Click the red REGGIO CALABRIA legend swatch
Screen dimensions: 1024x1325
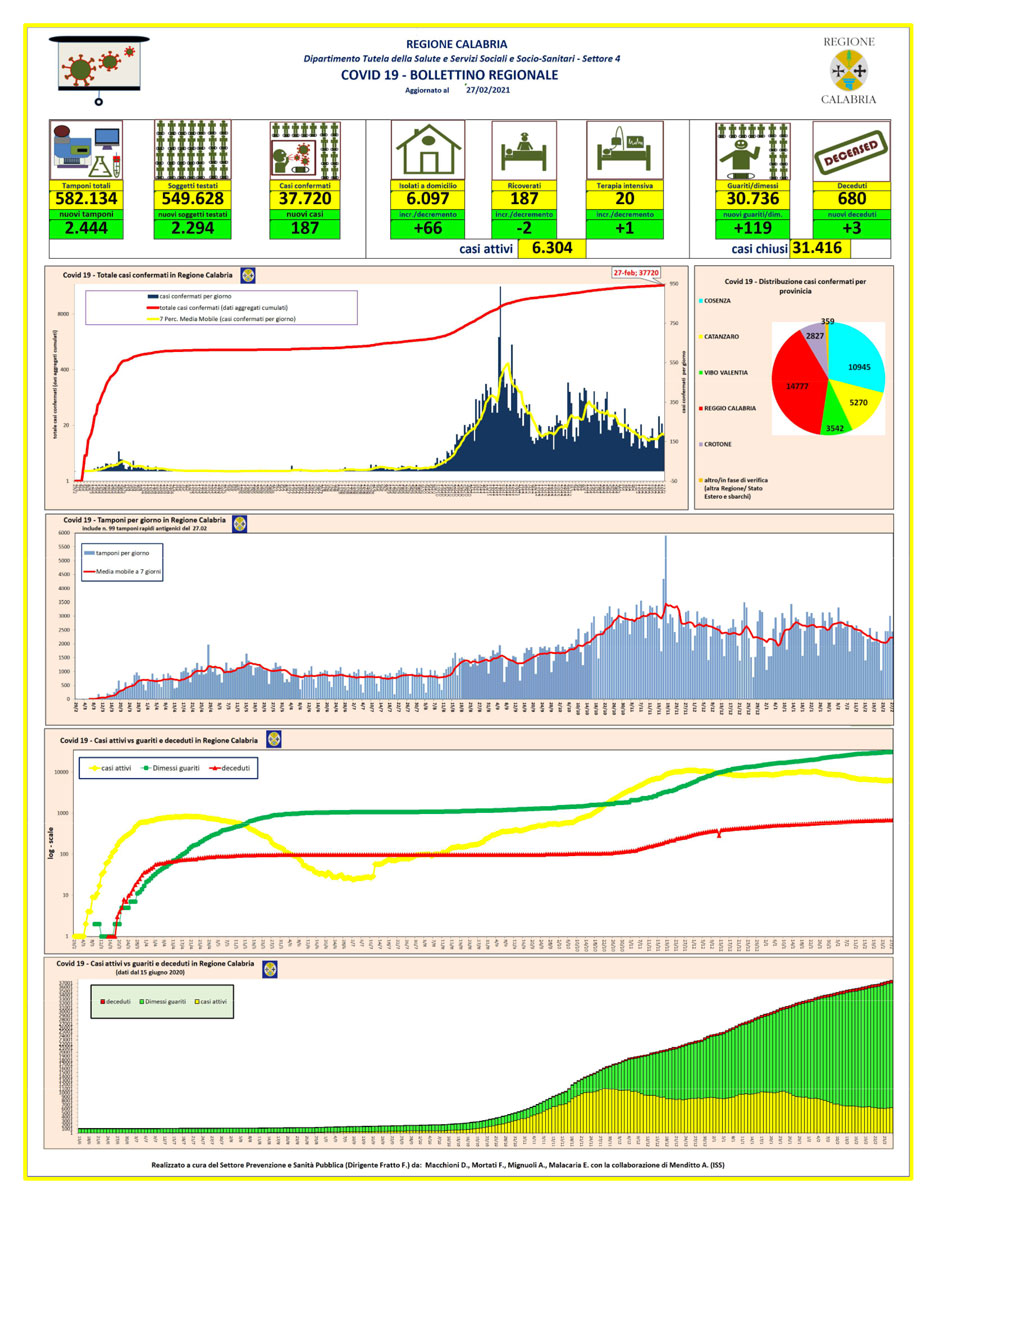pyautogui.click(x=701, y=409)
